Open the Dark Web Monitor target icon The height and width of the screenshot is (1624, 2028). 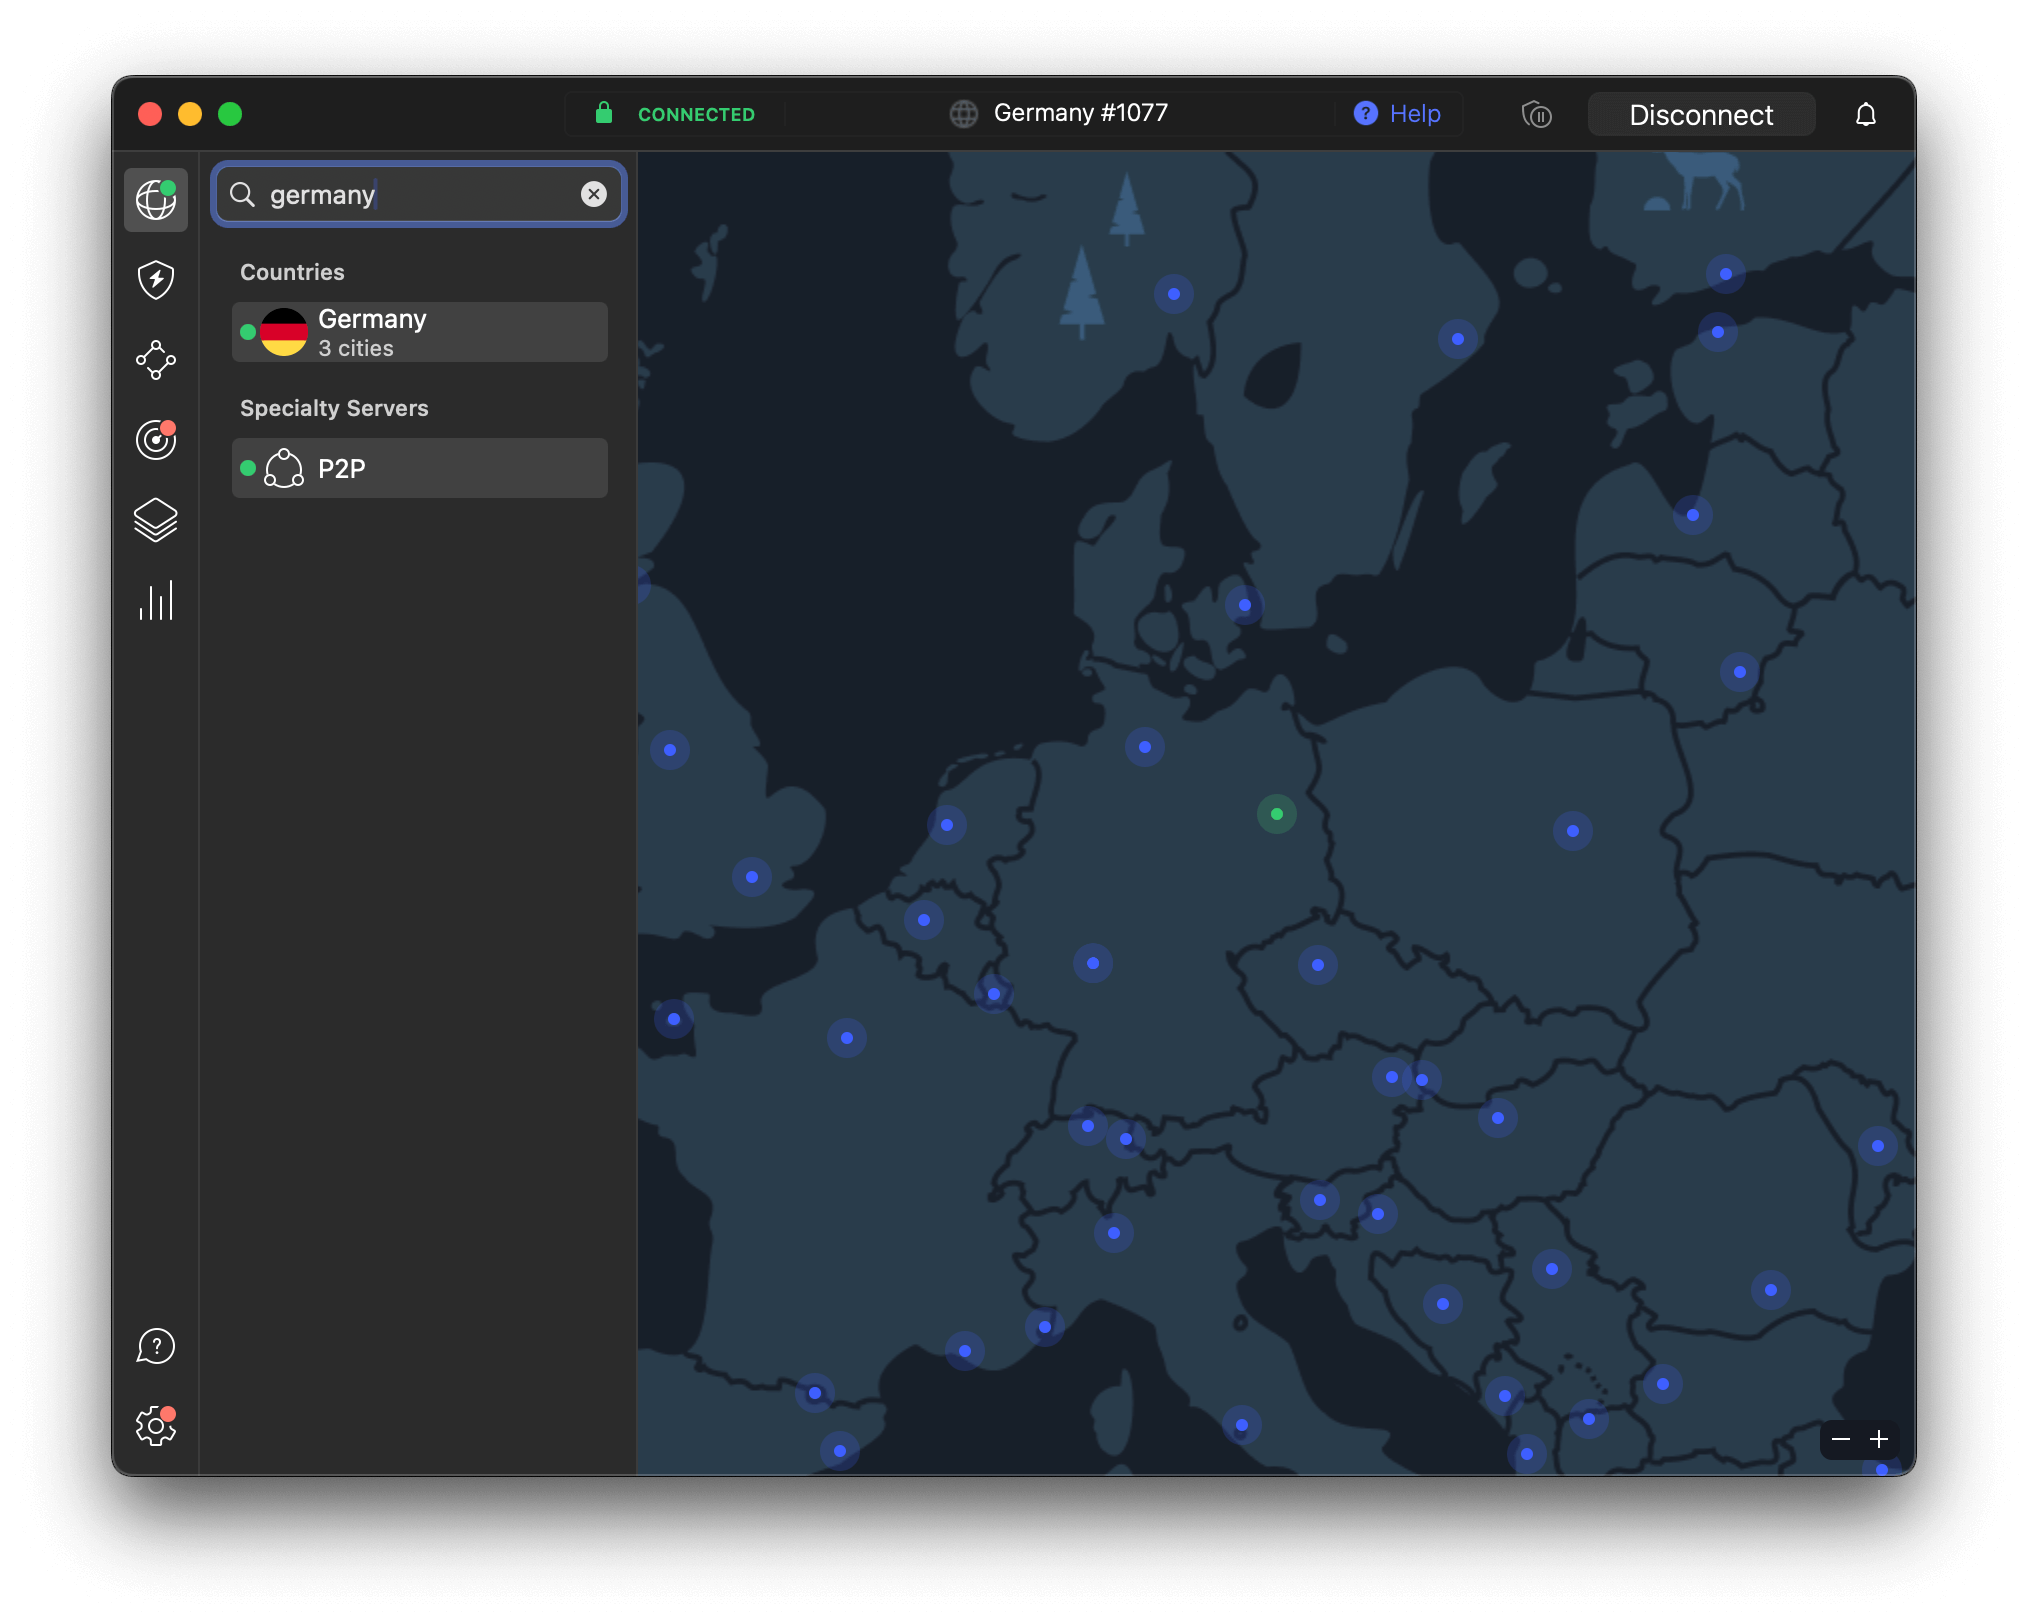pyautogui.click(x=156, y=440)
